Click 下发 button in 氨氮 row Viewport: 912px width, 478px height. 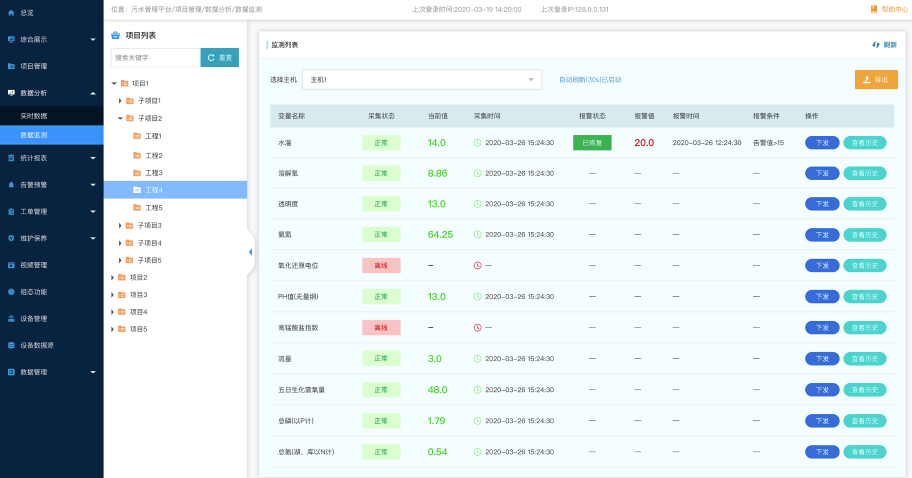(821, 235)
